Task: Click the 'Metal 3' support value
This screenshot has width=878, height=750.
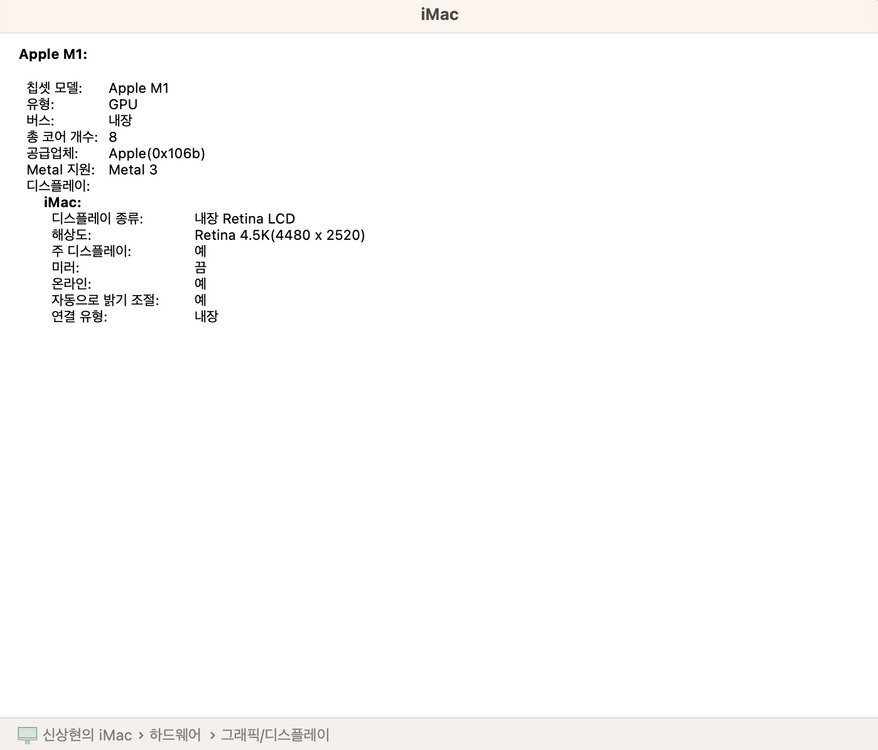Action: click(x=133, y=169)
